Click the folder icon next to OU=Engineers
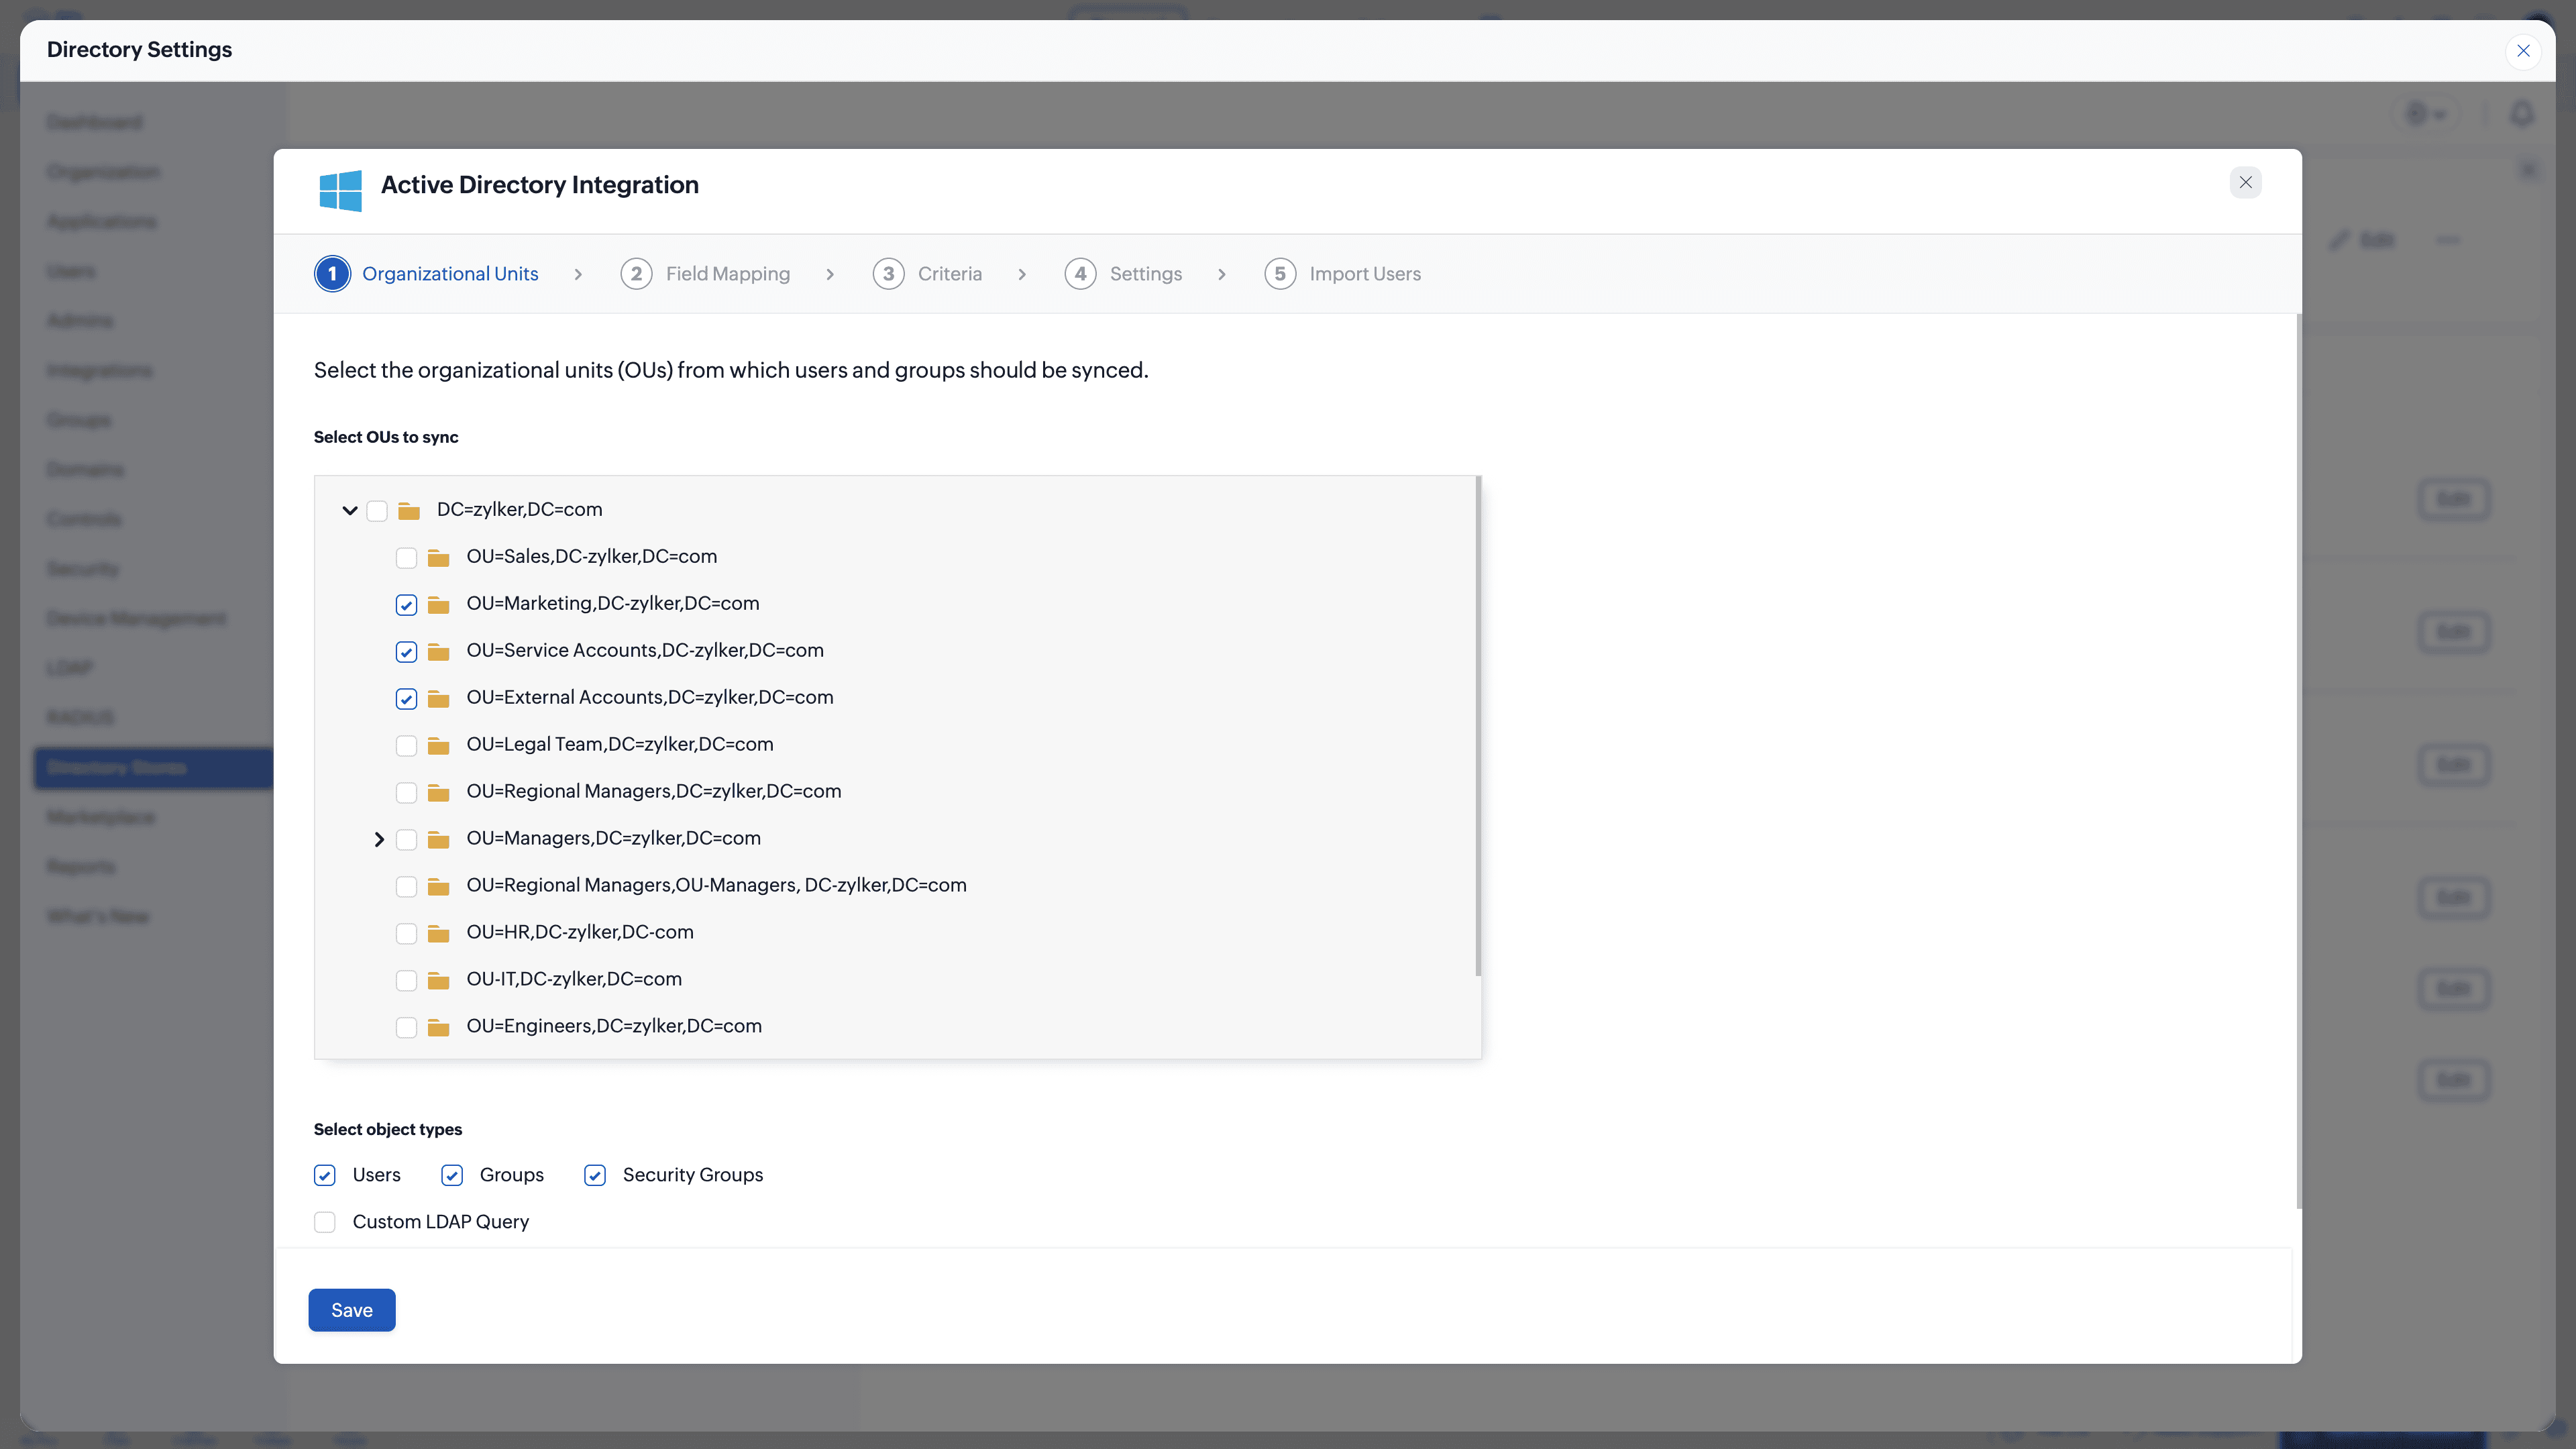Screen dimensions: 2576x1449 coord(438,1027)
